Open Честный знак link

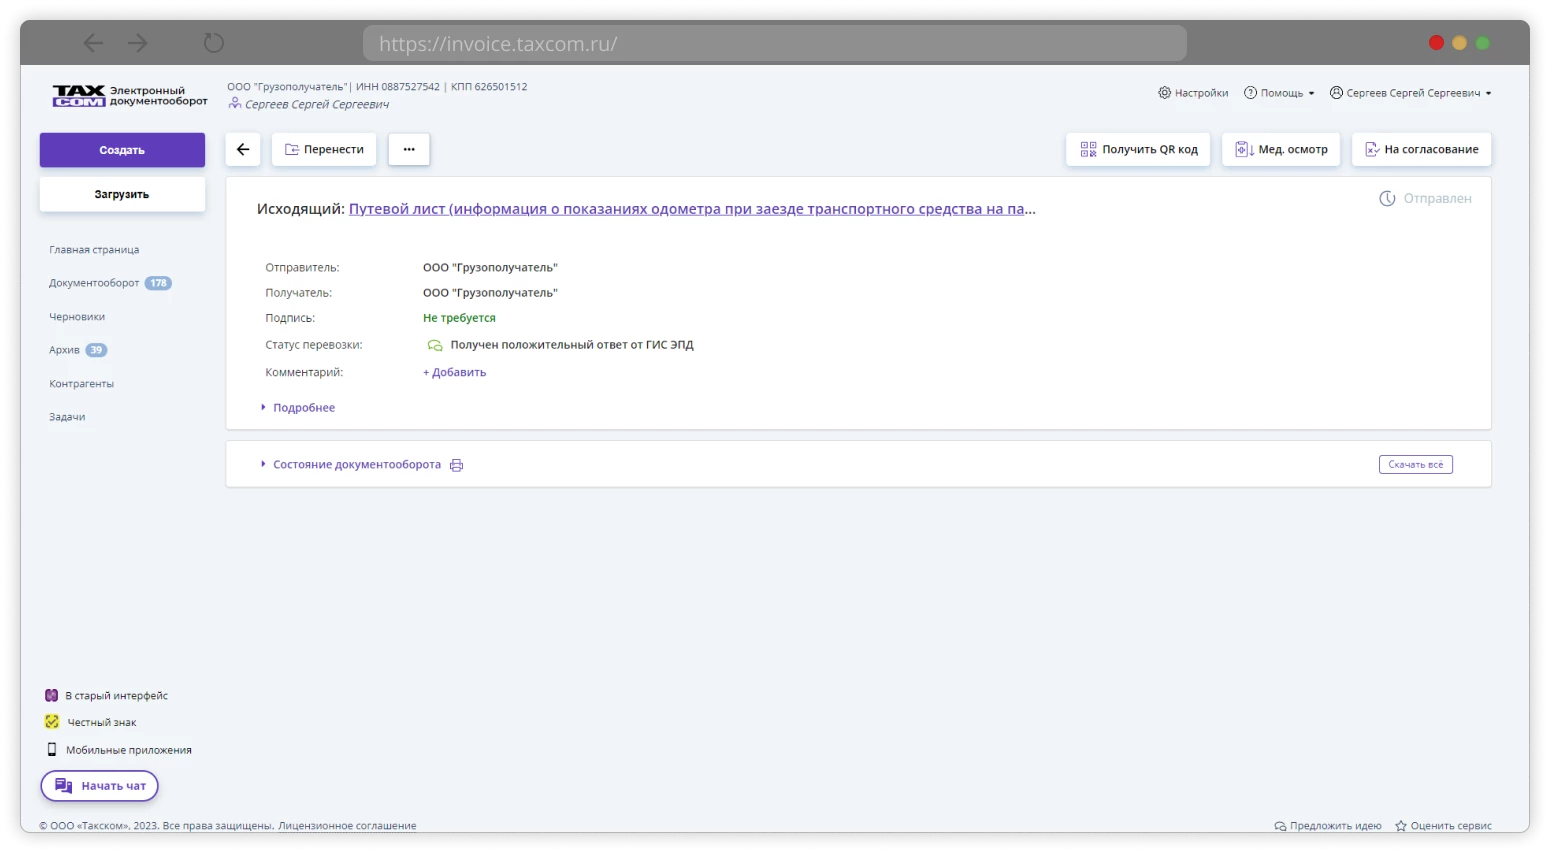(x=101, y=723)
